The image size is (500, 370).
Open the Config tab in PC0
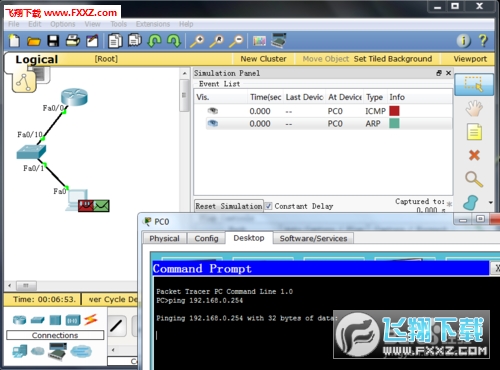pyautogui.click(x=206, y=238)
